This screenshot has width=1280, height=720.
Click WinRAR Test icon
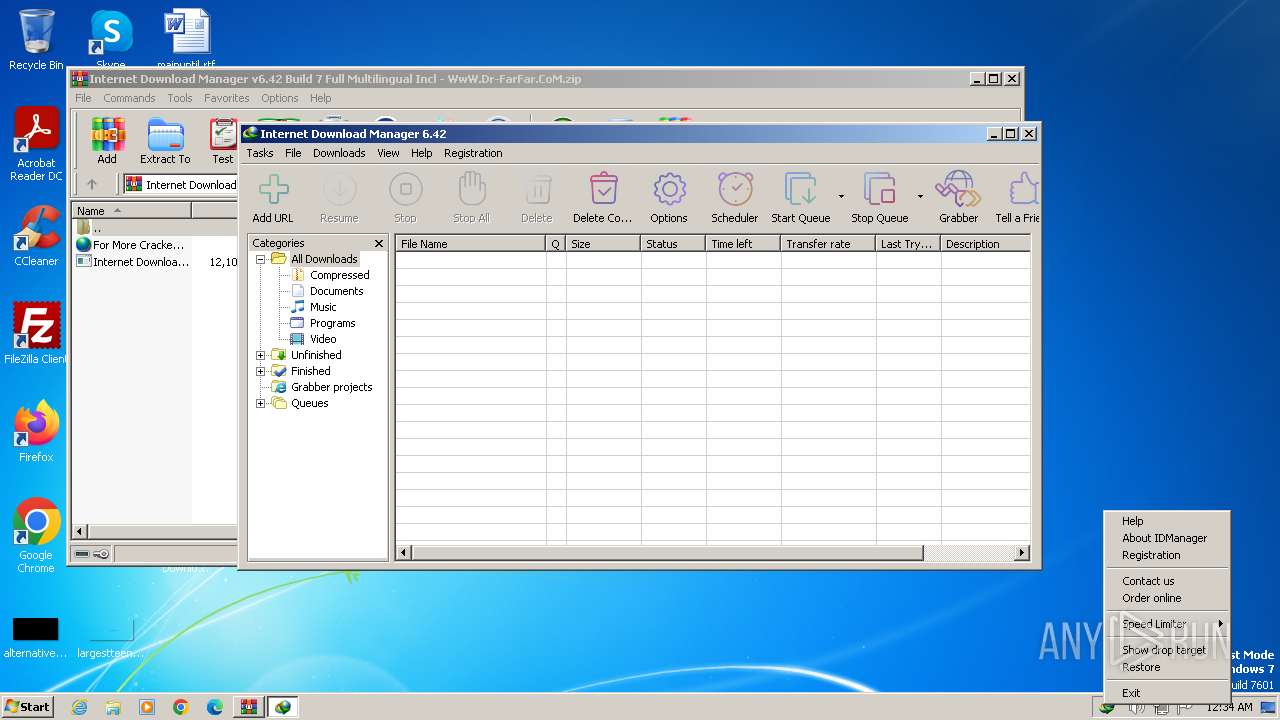click(223, 135)
